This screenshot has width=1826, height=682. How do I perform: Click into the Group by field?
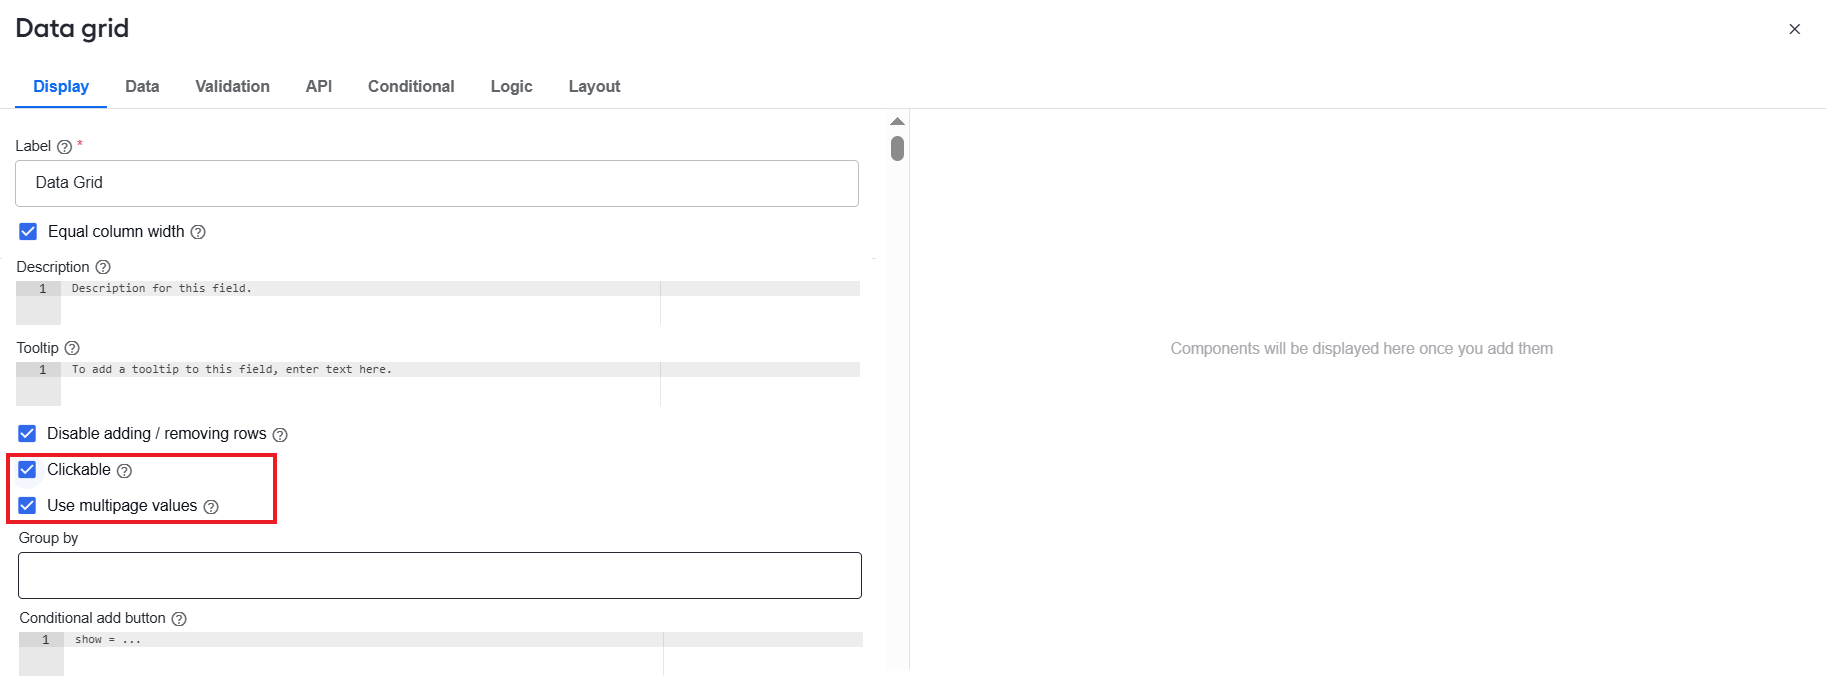click(x=440, y=575)
